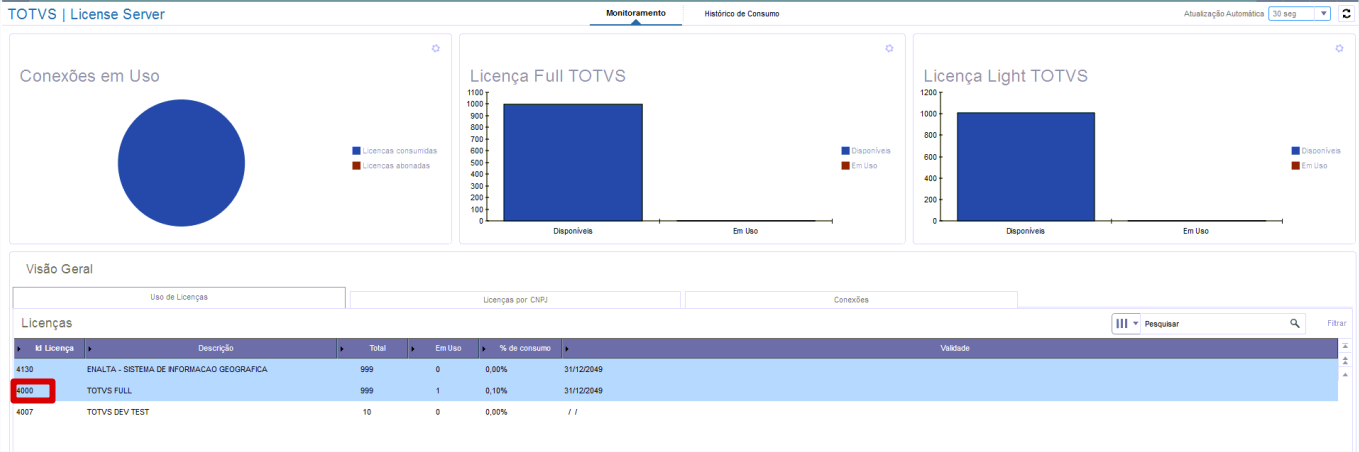Click the page-up double arrow icon
Viewport: 1359px width, 452px height.
click(x=1345, y=359)
